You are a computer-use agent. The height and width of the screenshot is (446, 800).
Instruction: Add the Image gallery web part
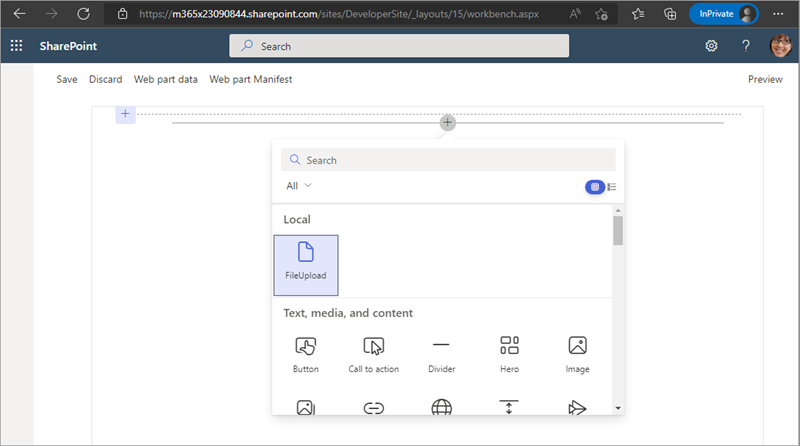[x=306, y=407]
